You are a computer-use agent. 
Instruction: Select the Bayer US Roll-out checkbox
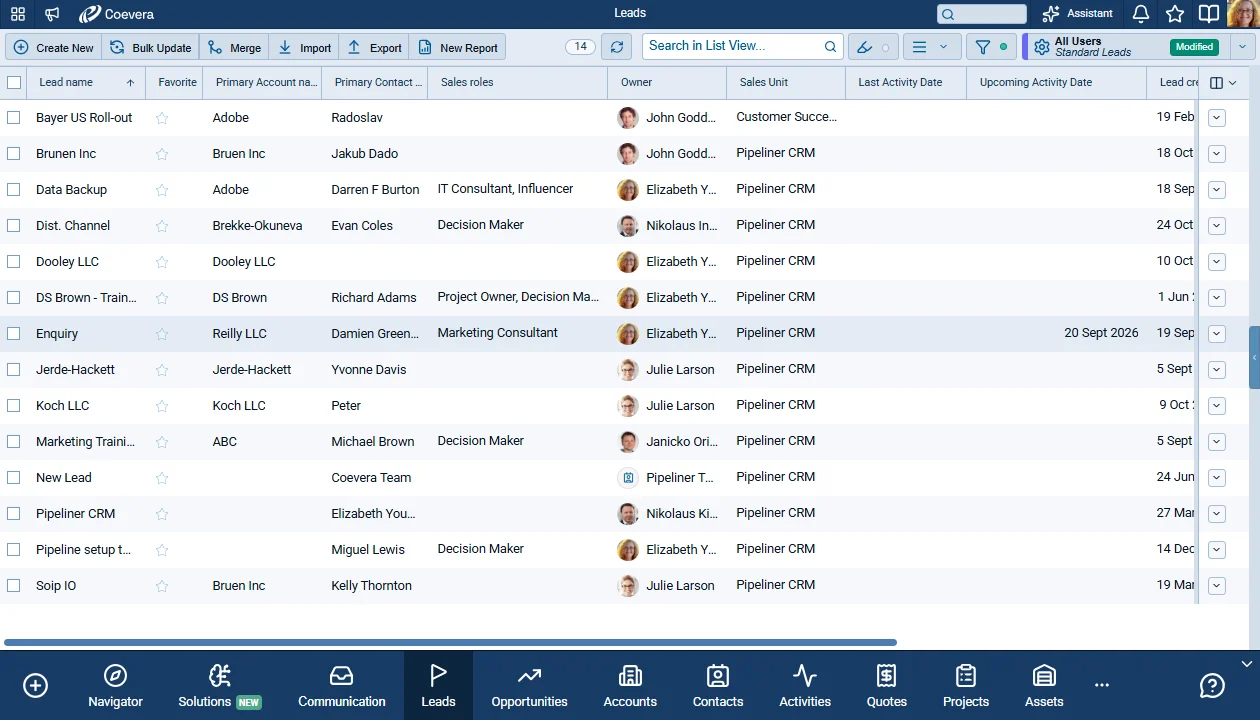[14, 118]
